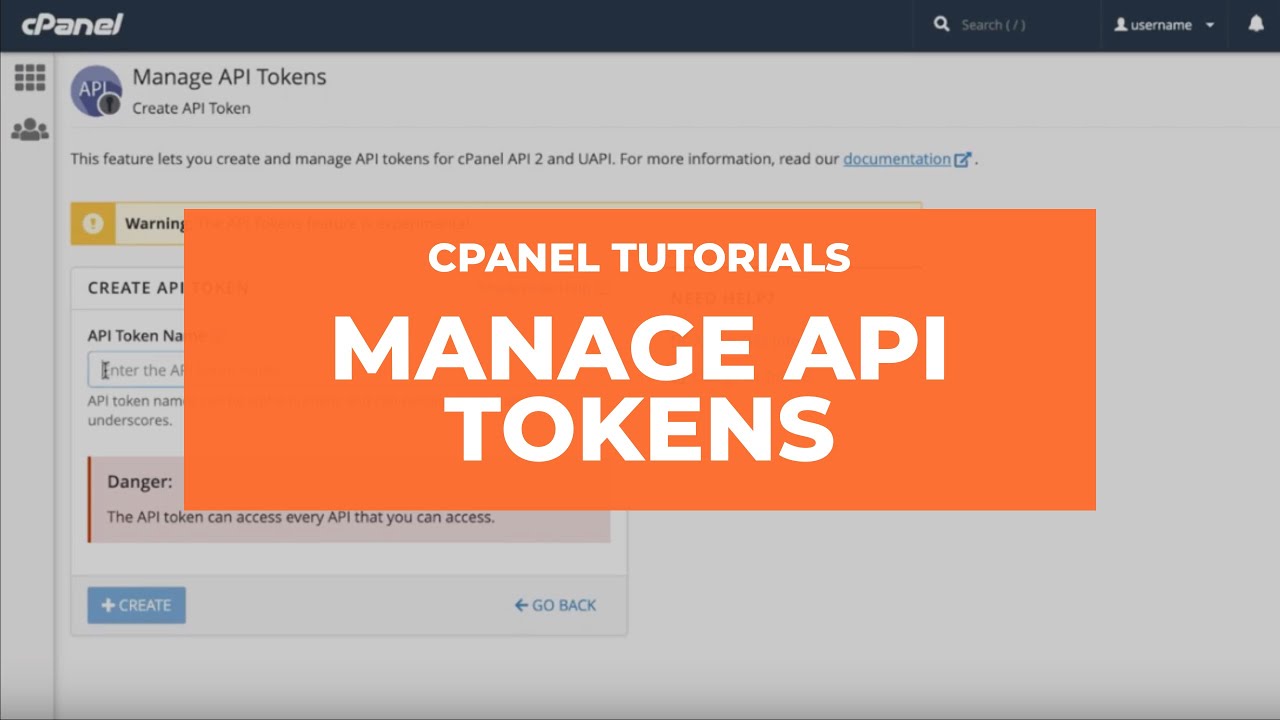Viewport: 1280px width, 720px height.
Task: Click the API token access warning sentence
Action: (x=301, y=518)
